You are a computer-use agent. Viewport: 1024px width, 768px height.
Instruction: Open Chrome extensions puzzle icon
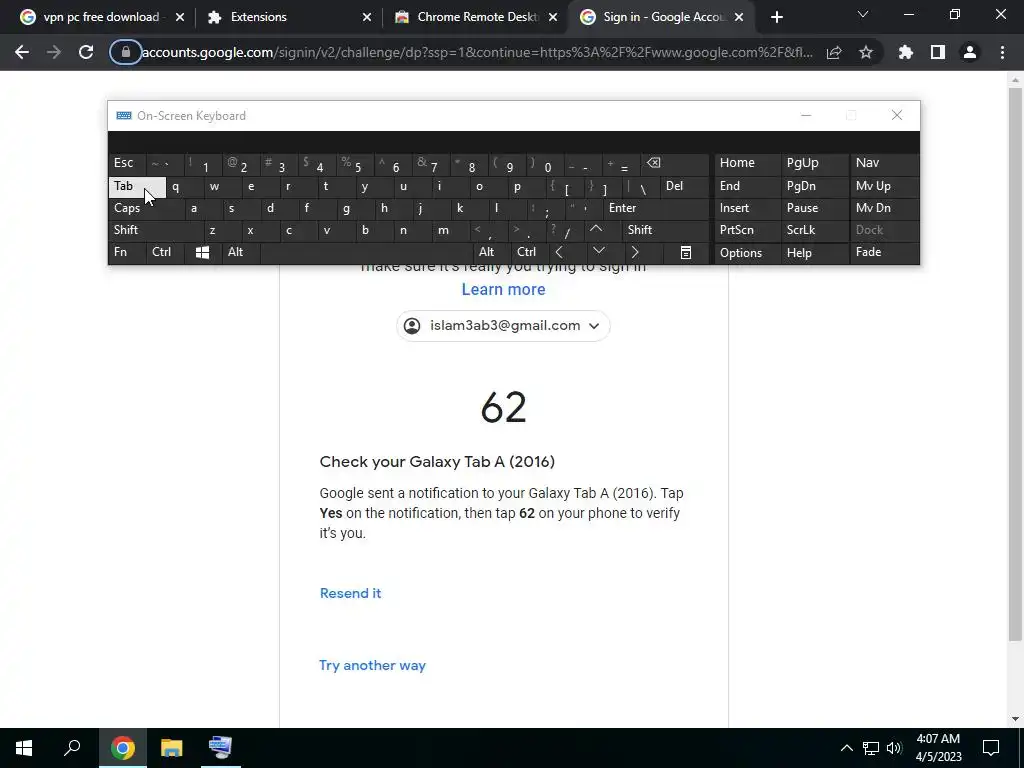[906, 52]
